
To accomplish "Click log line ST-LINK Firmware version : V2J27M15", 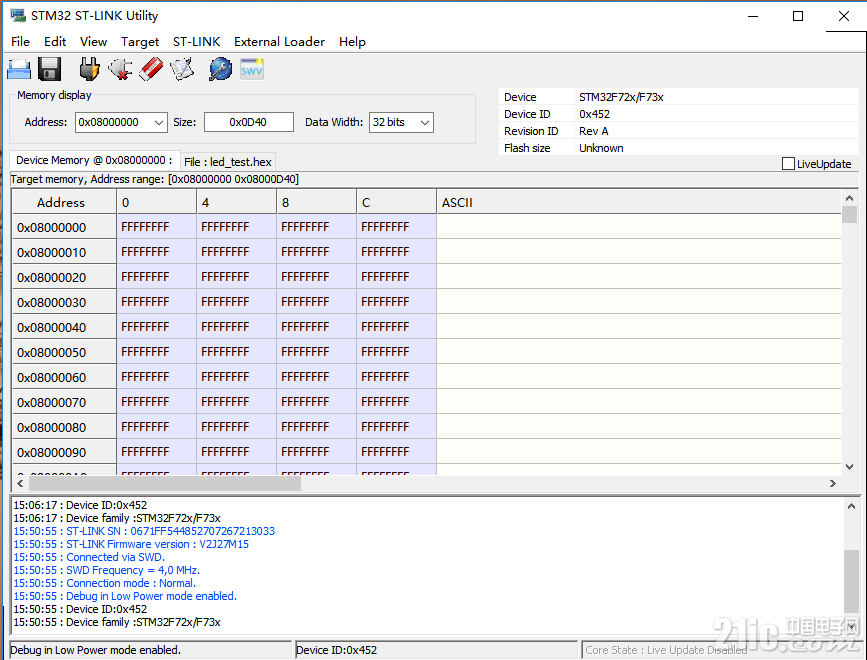I will [131, 544].
